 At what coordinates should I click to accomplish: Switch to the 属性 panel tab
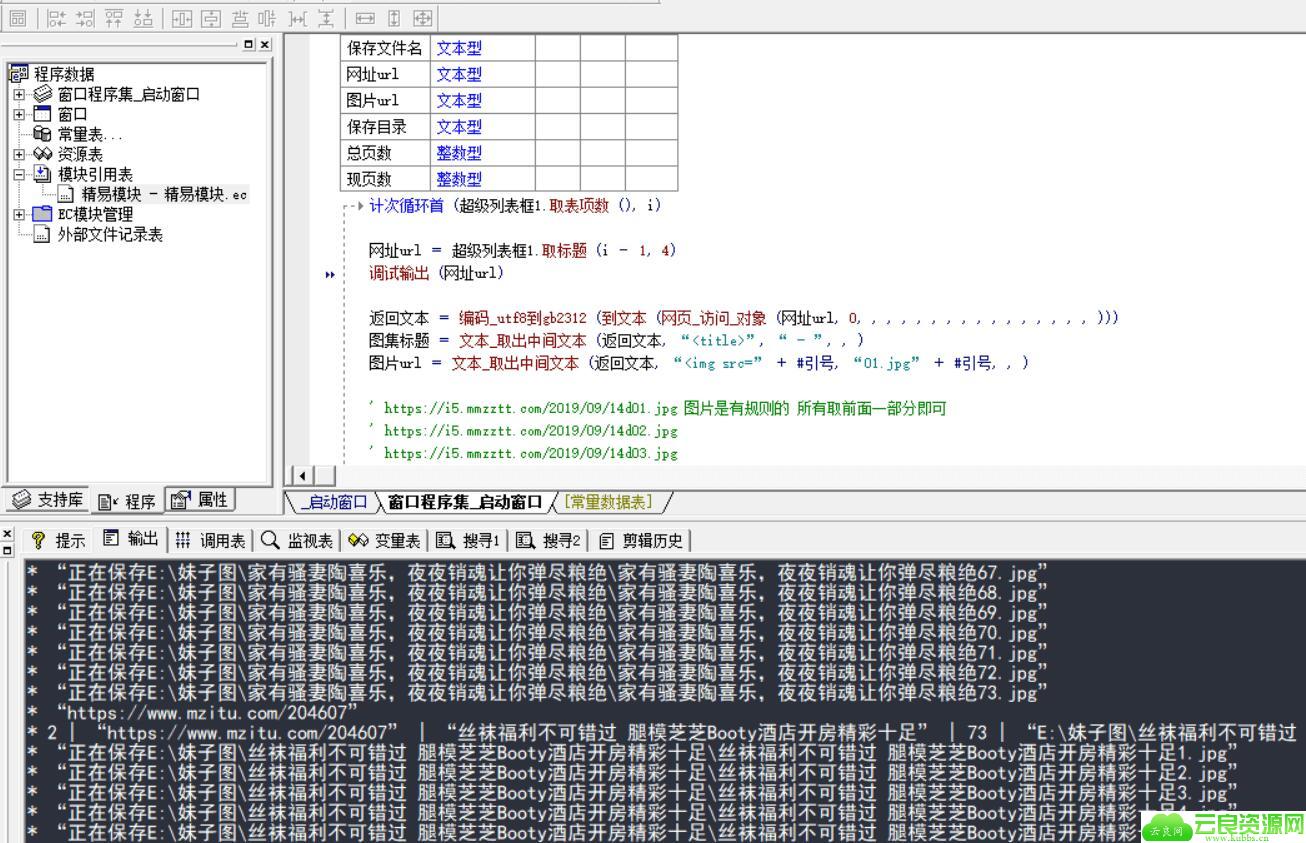click(x=199, y=500)
